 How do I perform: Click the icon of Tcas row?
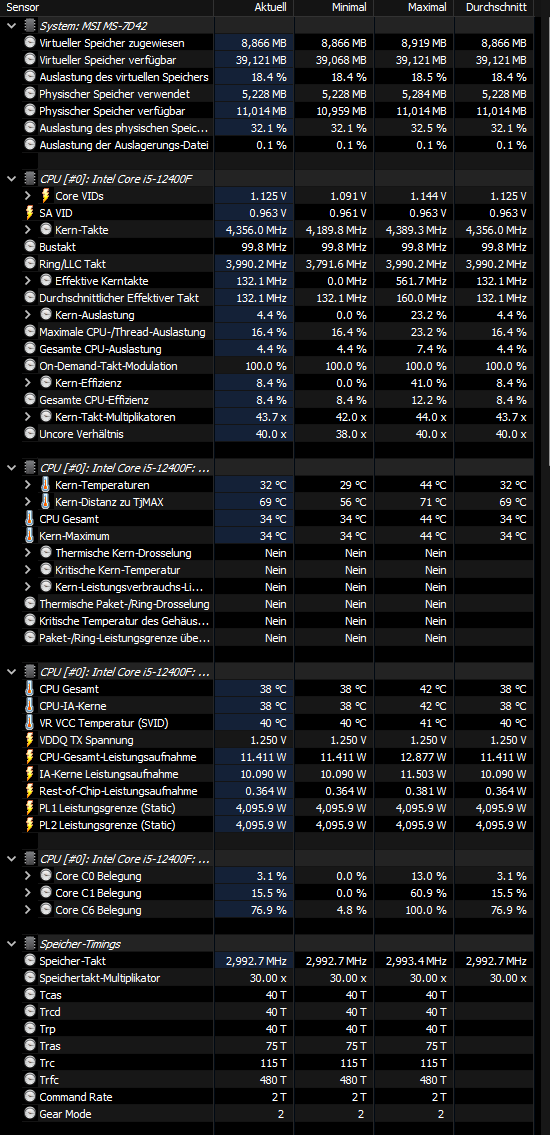coord(30,995)
